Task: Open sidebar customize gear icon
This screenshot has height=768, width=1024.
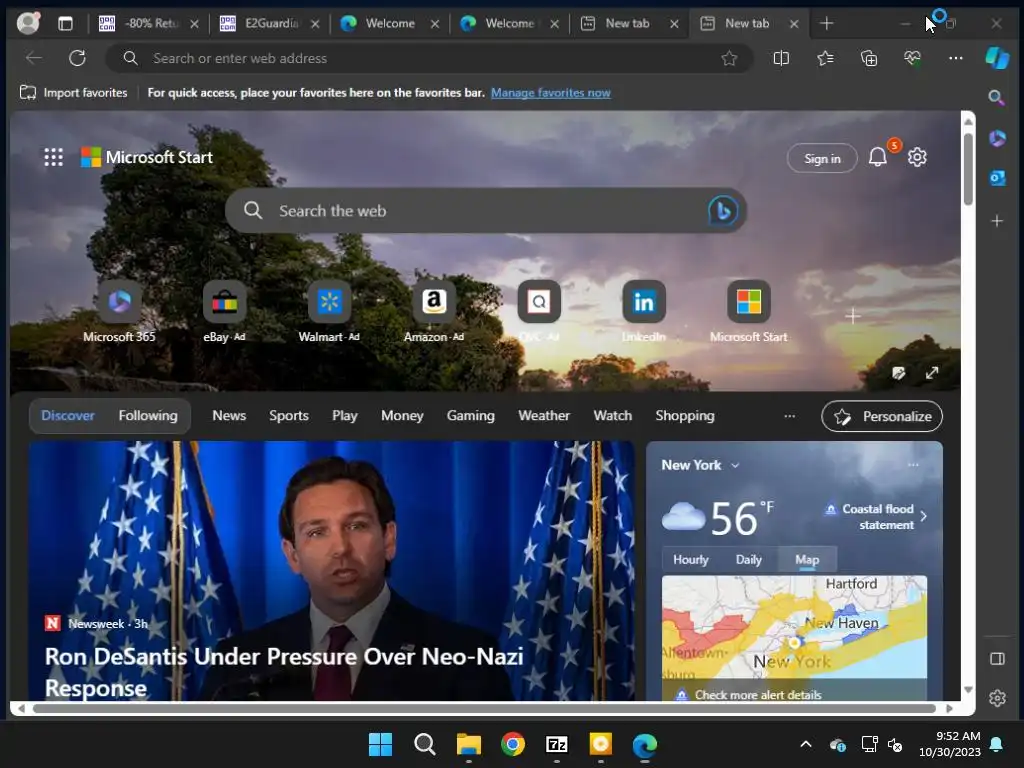Action: 997,698
